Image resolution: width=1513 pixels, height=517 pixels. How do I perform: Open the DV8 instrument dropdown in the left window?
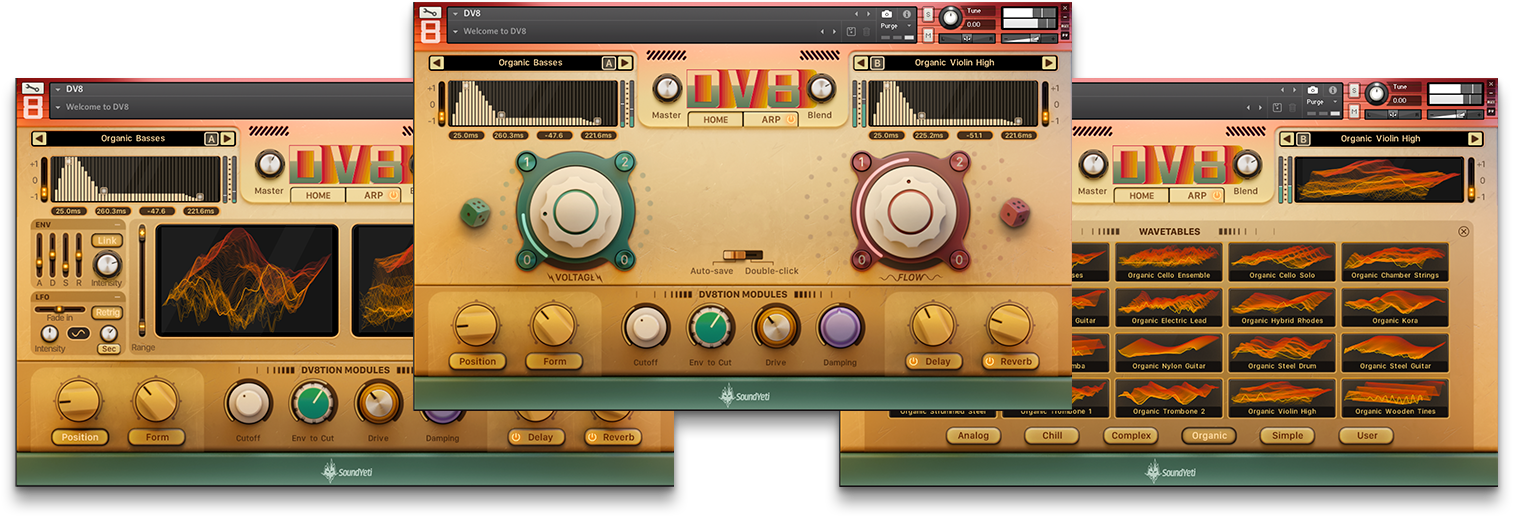click(x=58, y=89)
